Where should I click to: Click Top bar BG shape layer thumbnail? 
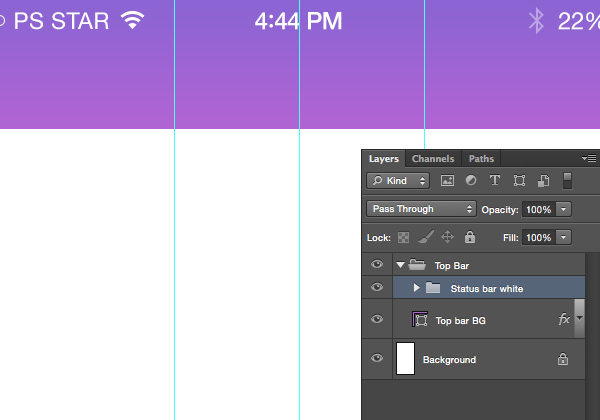pyautogui.click(x=420, y=319)
